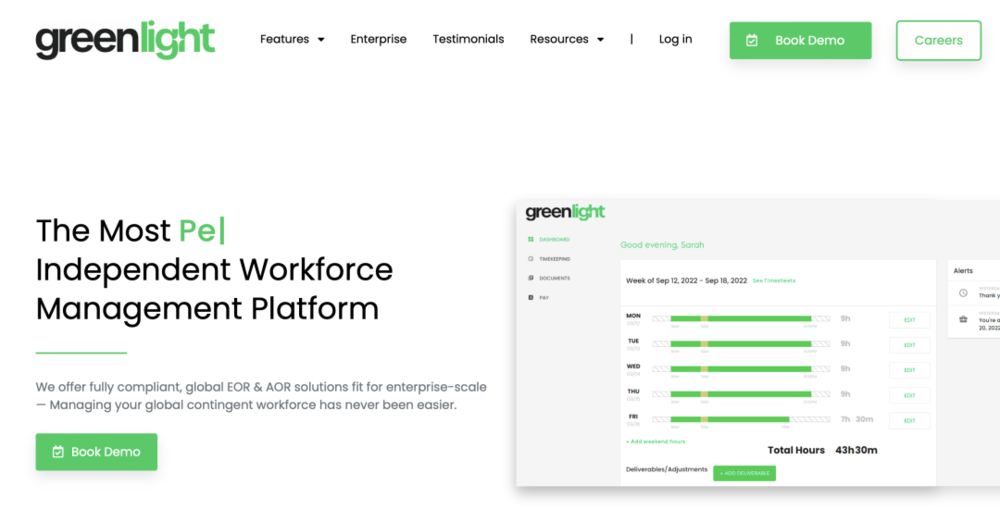Click the Alerts panel heading
This screenshot has height=510, width=1000.
963,271
